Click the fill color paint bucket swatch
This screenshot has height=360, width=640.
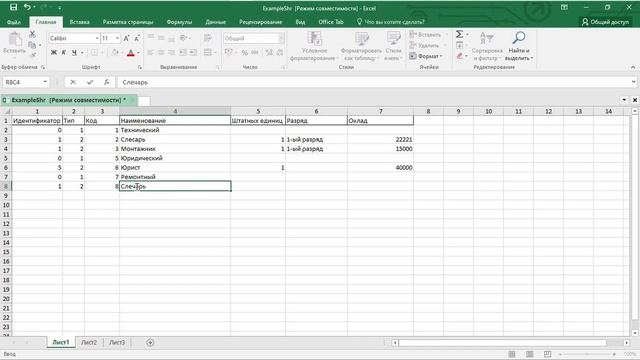[x=116, y=52]
